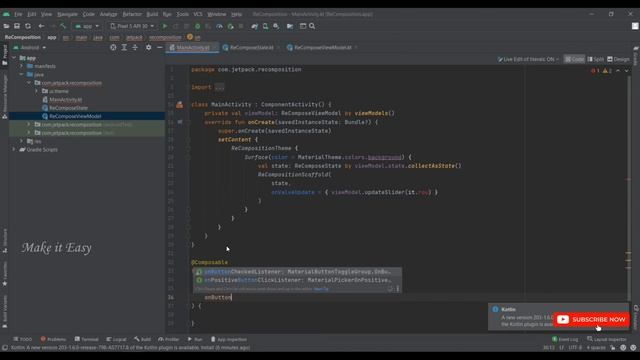Switch to ReComposeViewModel.kt editor tab
The image size is (640, 360).
point(322,48)
